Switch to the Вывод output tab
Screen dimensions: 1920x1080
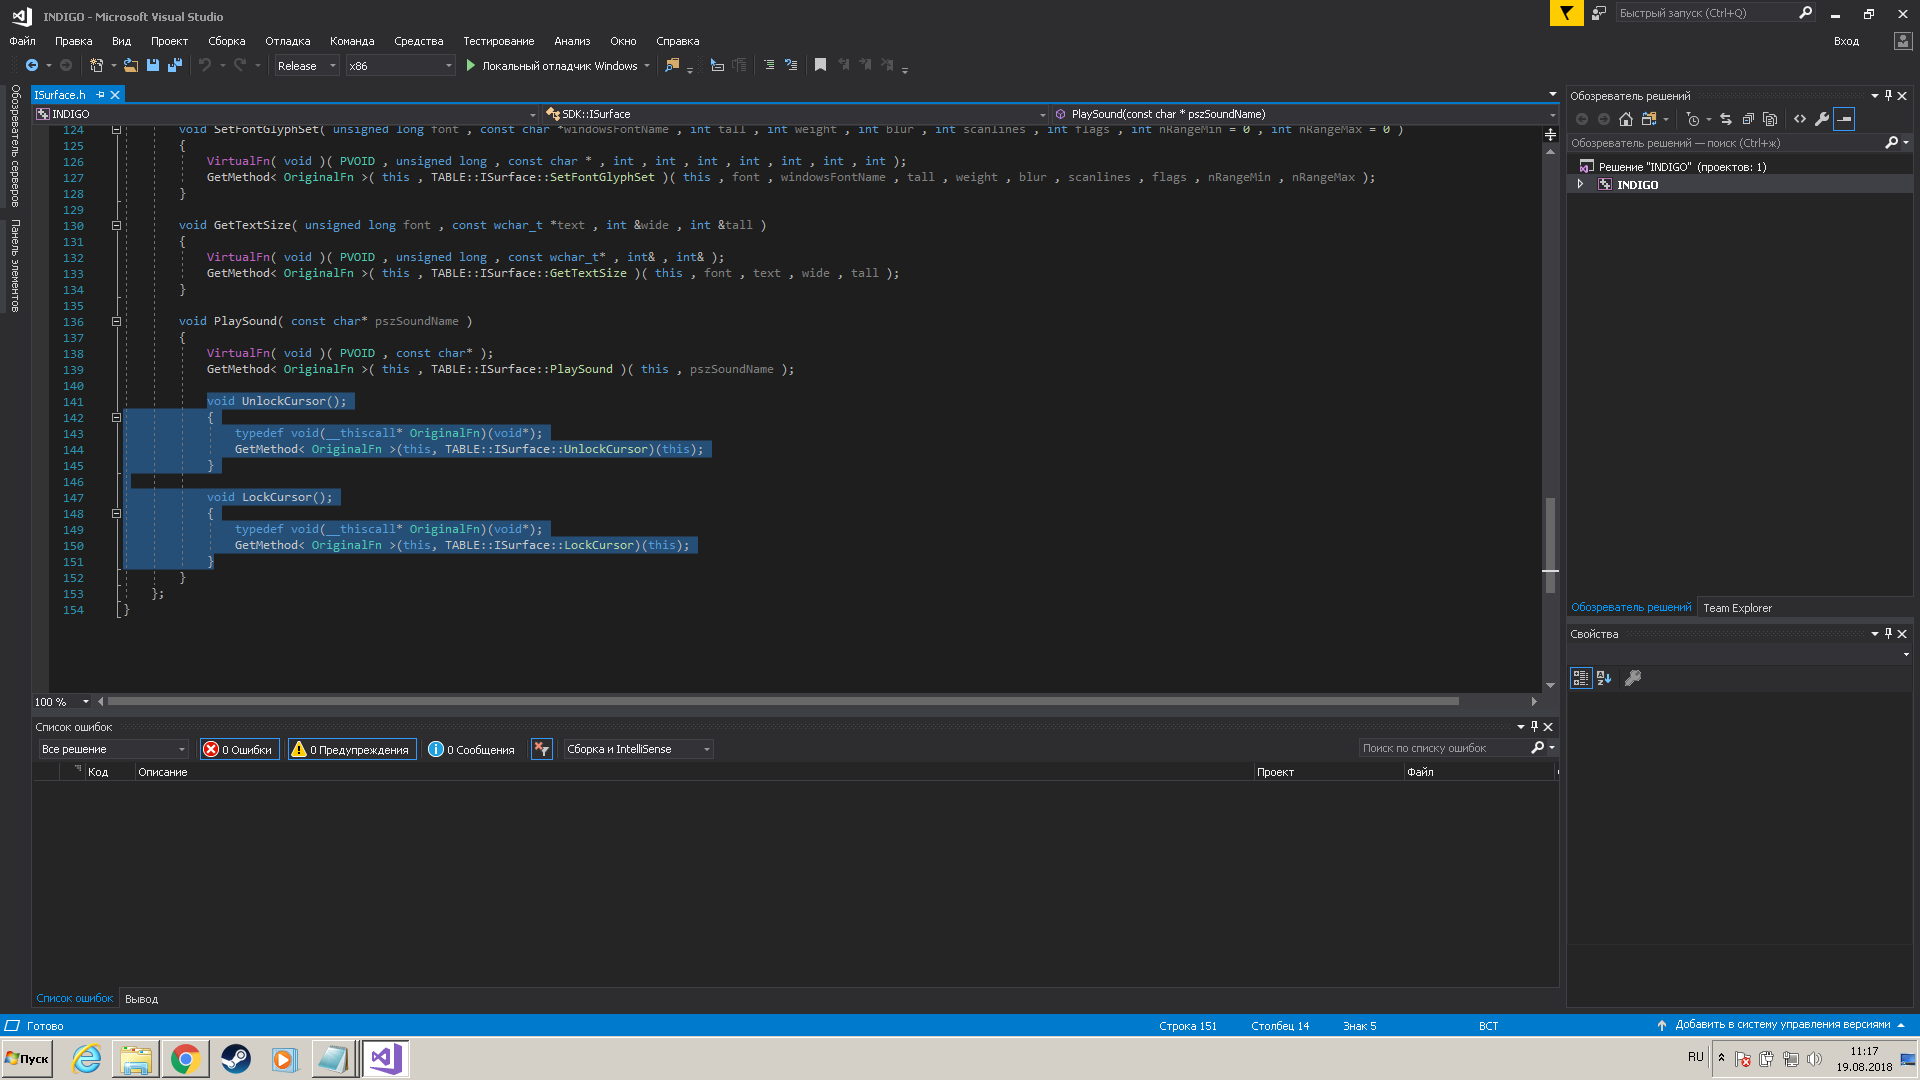tap(141, 999)
